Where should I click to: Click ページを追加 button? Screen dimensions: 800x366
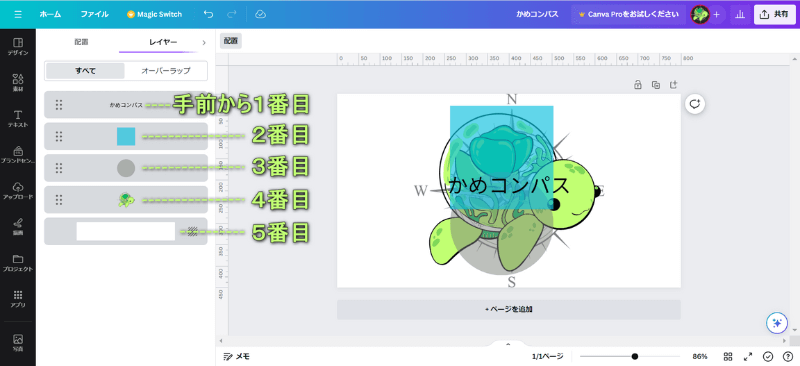coord(509,309)
